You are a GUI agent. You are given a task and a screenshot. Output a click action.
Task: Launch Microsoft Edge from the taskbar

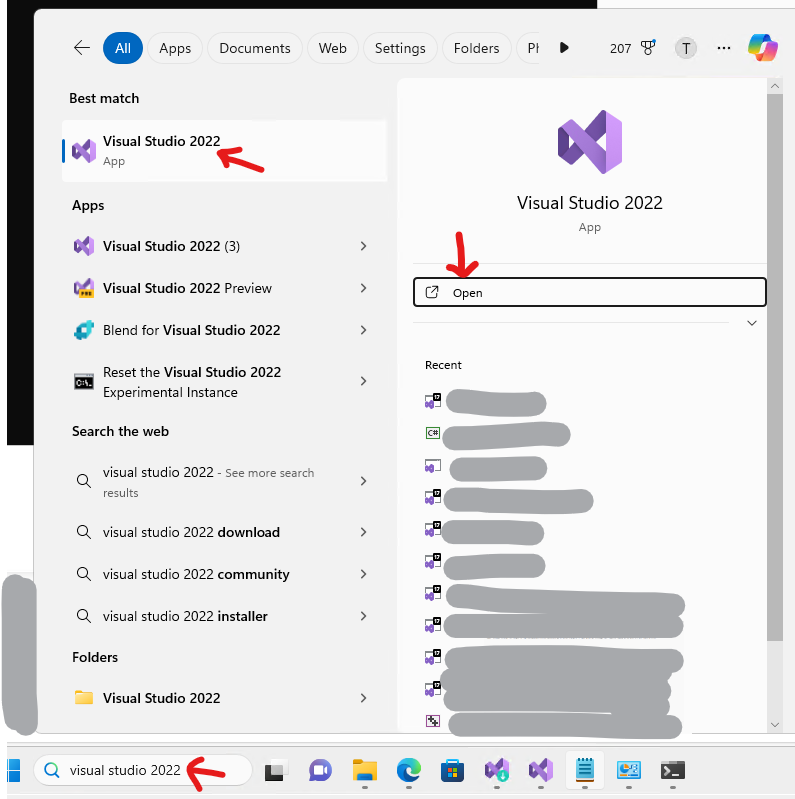pos(409,770)
